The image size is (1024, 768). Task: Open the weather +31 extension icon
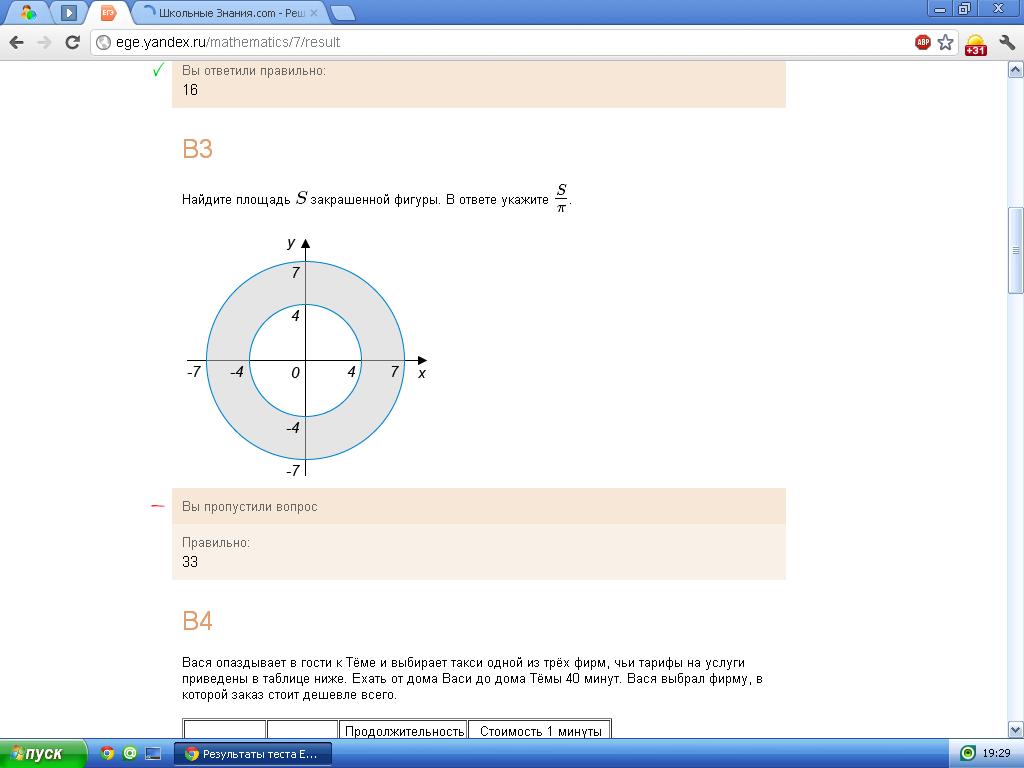975,44
